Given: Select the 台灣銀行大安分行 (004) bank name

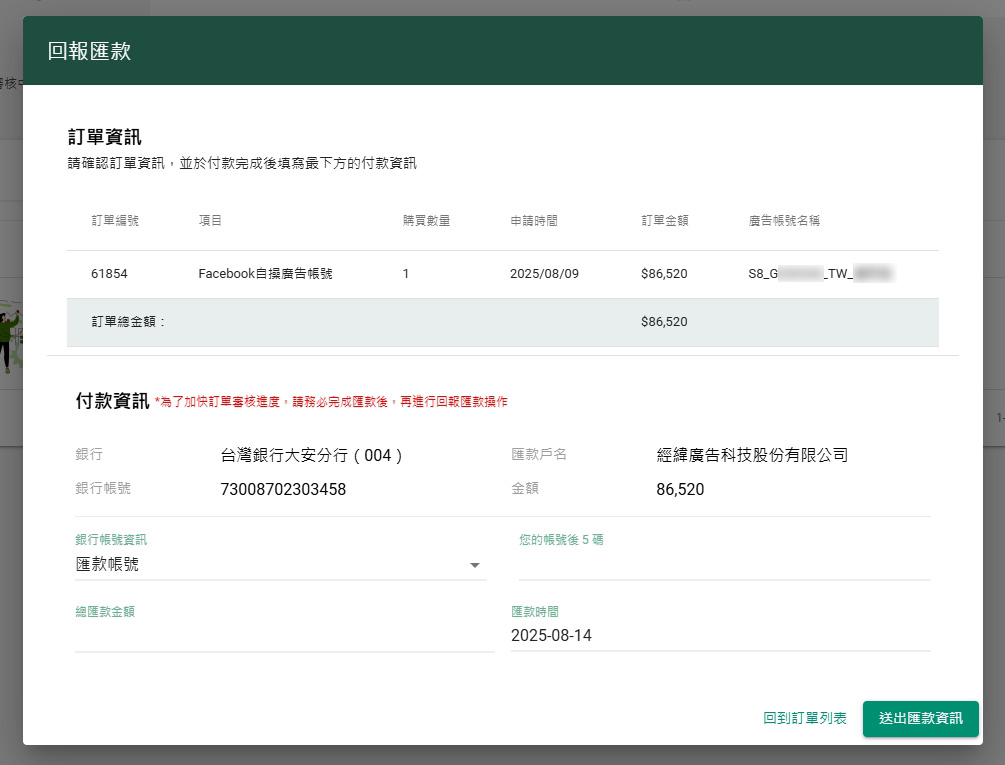Looking at the screenshot, I should click(312, 455).
